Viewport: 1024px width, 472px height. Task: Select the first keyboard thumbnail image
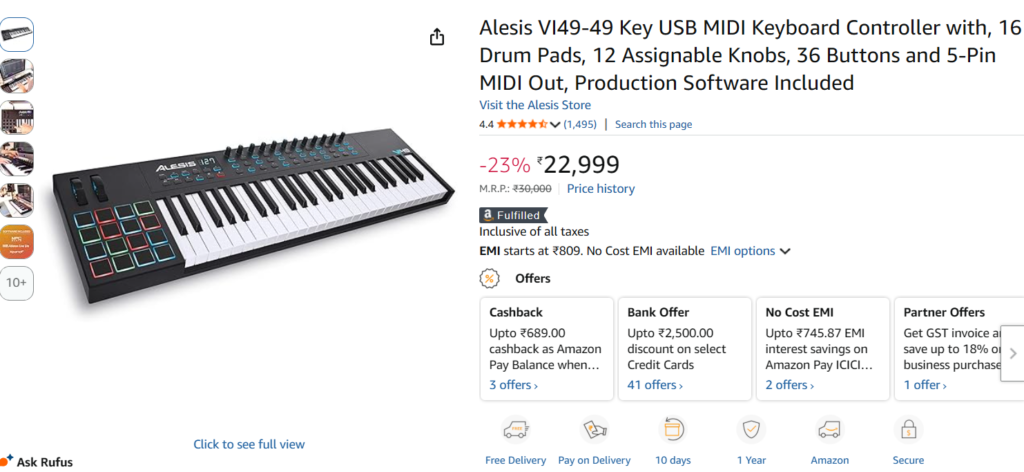(x=17, y=34)
